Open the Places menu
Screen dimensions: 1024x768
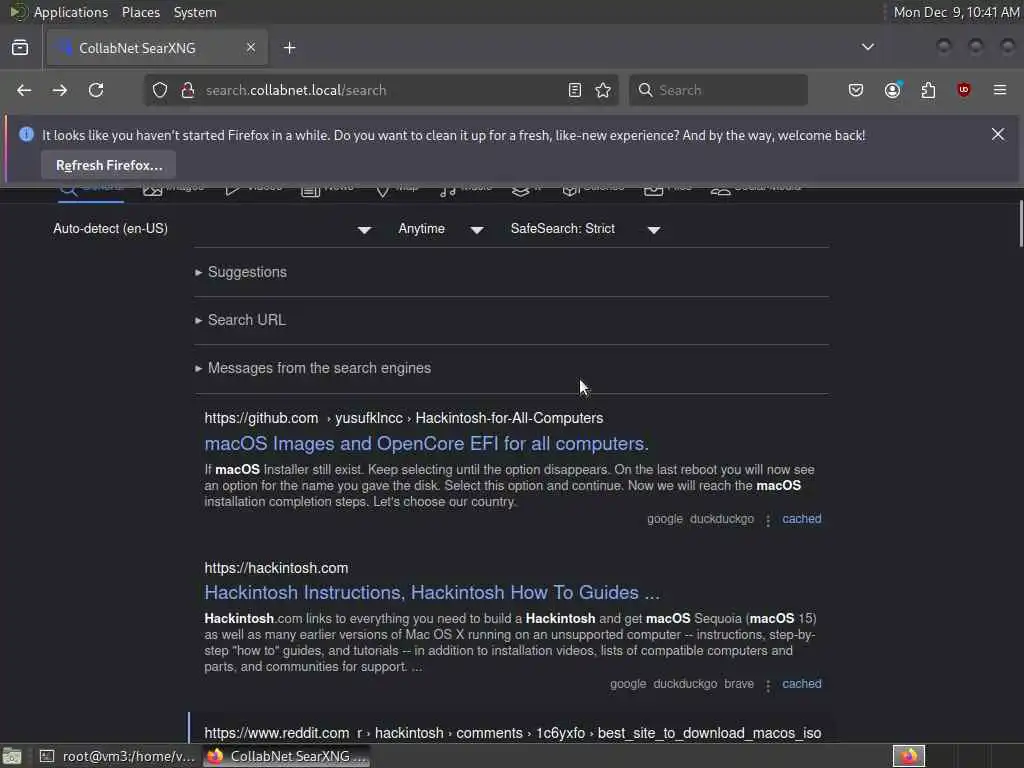(x=140, y=12)
